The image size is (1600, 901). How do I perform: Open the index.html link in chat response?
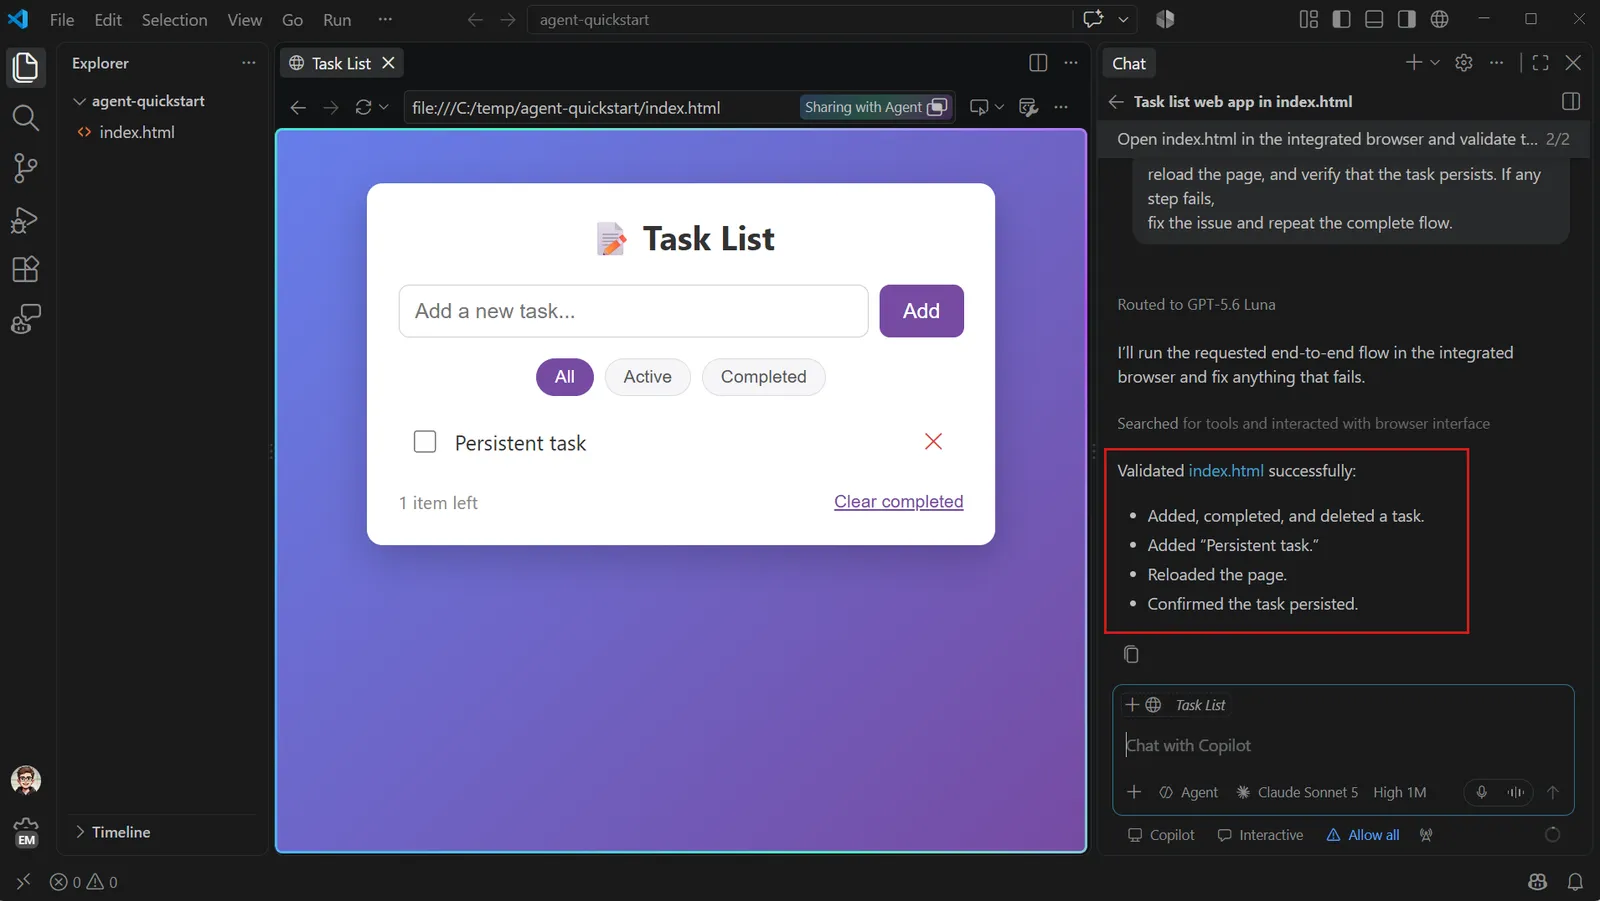coord(1226,470)
